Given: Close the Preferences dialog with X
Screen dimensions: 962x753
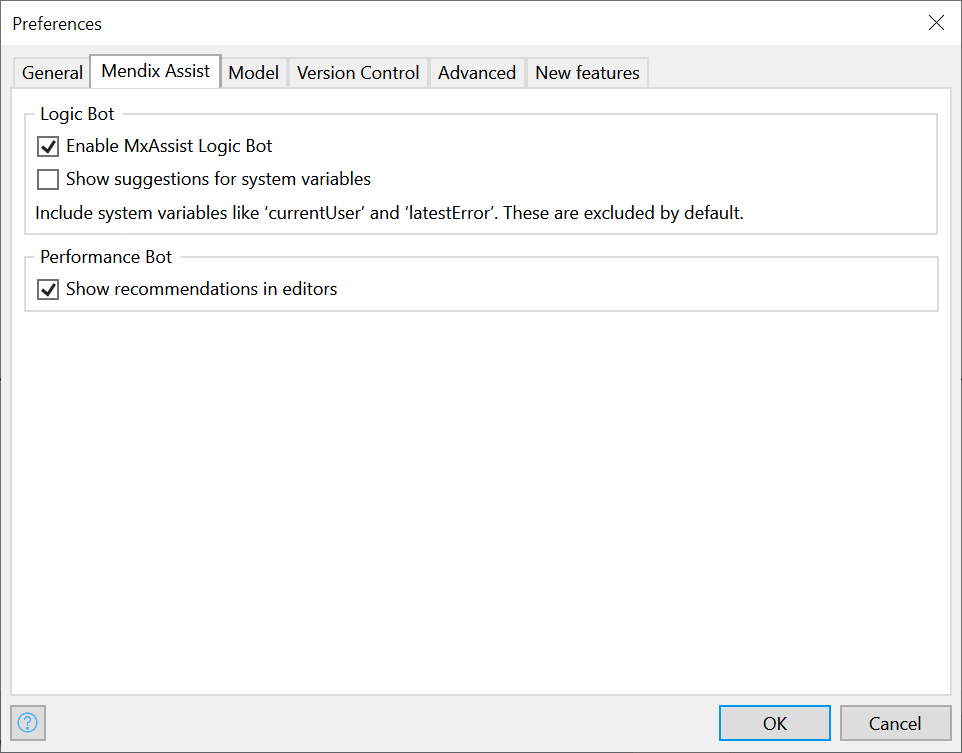Looking at the screenshot, I should pos(936,23).
